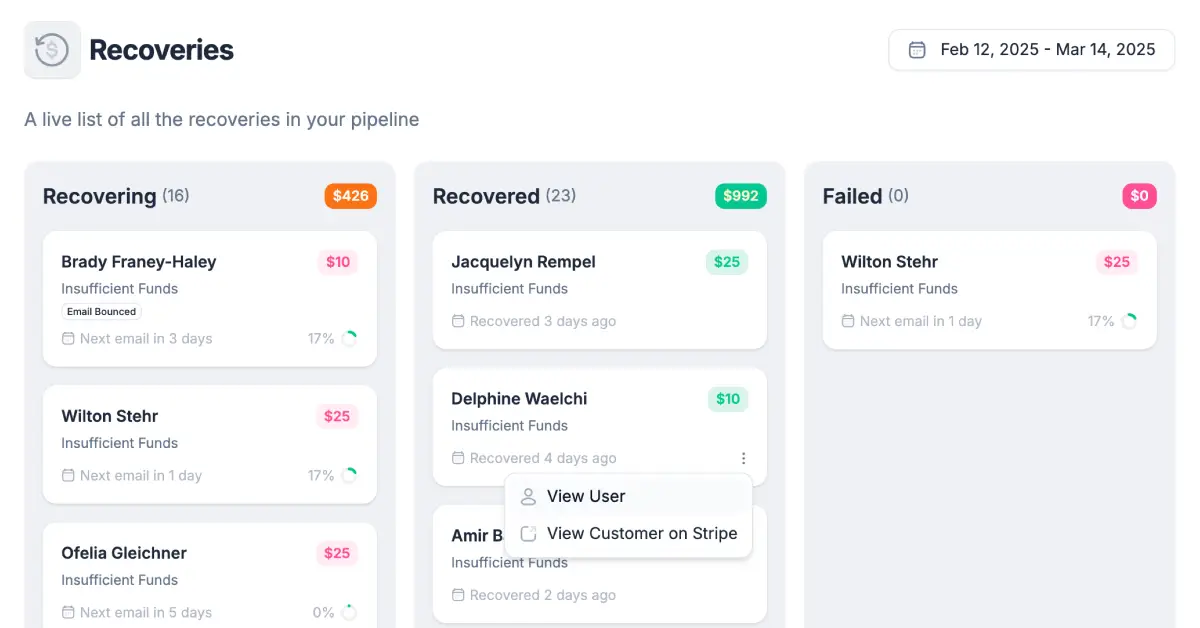The image size is (1200, 628).
Task: Select View User from the context menu
Action: coord(586,496)
